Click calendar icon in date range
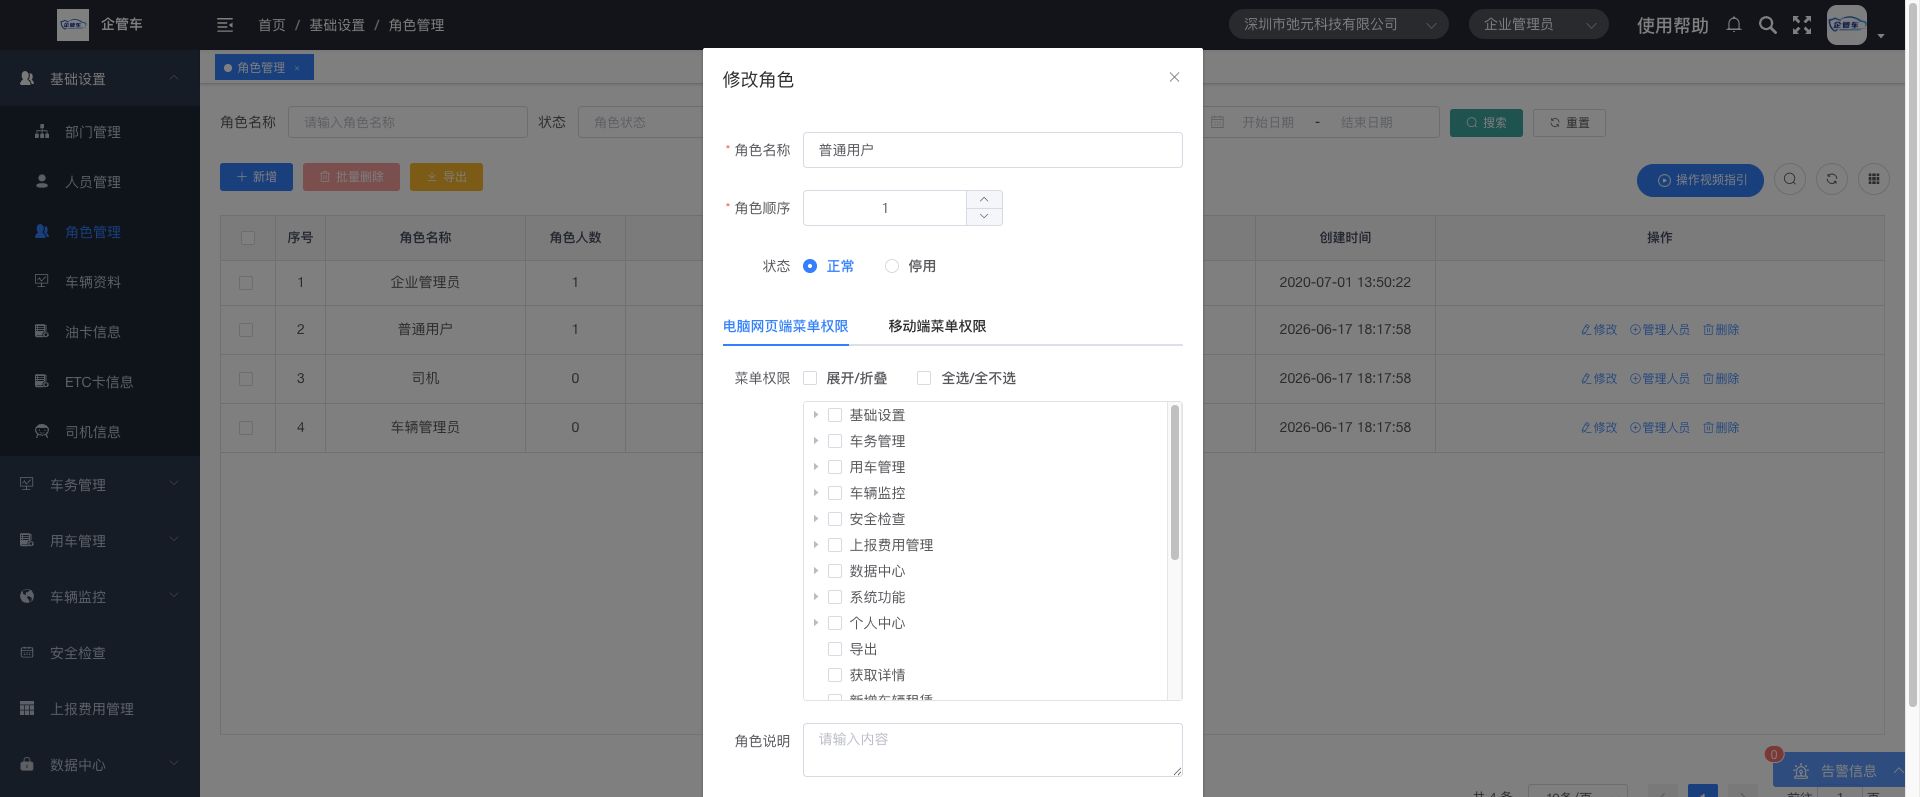 pos(1217,122)
